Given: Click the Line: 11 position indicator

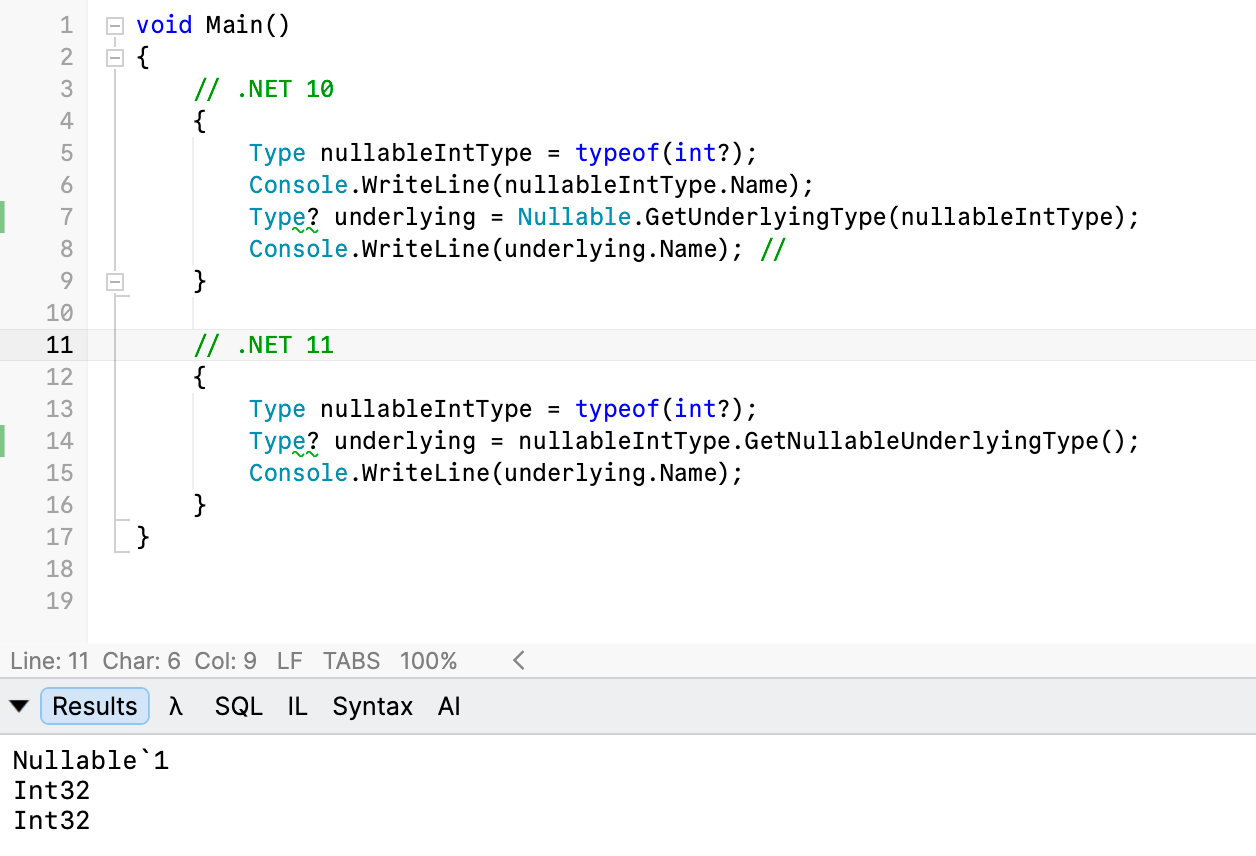Looking at the screenshot, I should click(x=50, y=661).
